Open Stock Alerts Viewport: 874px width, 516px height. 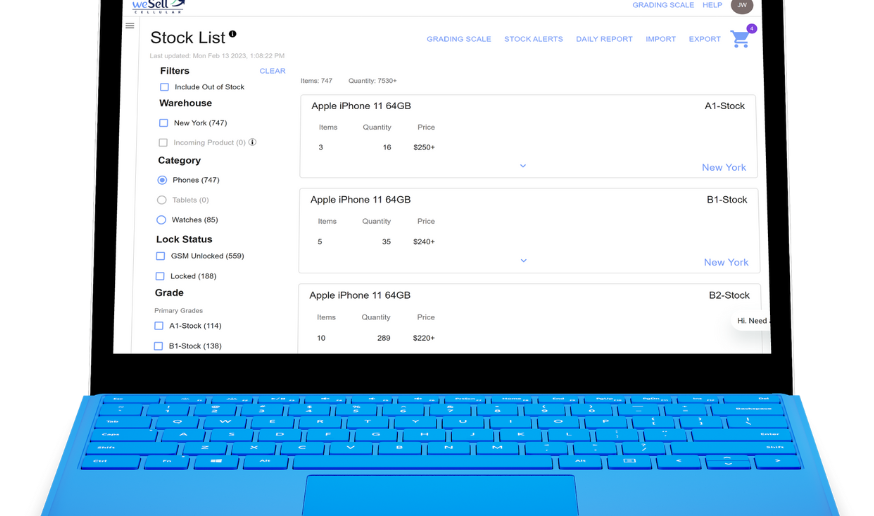point(533,39)
